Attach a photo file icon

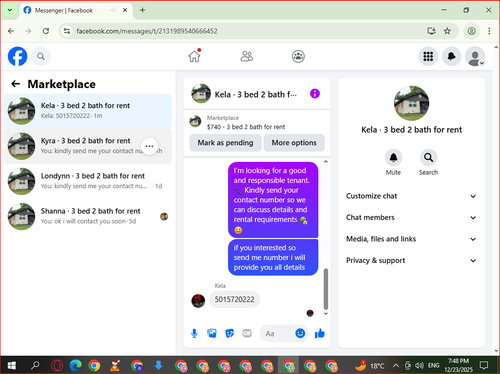(212, 333)
